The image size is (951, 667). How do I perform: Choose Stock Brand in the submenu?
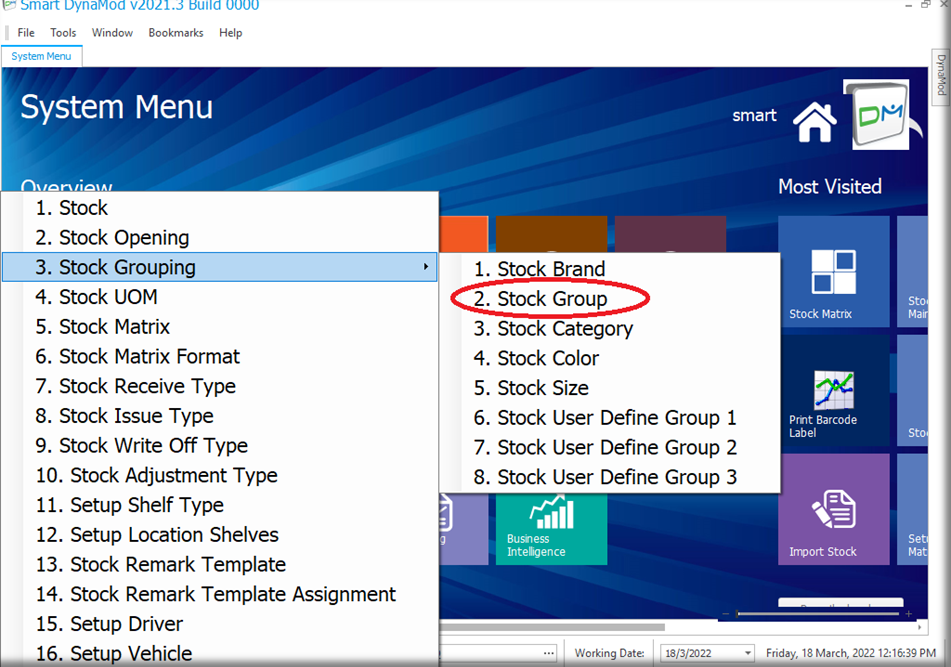(x=551, y=269)
